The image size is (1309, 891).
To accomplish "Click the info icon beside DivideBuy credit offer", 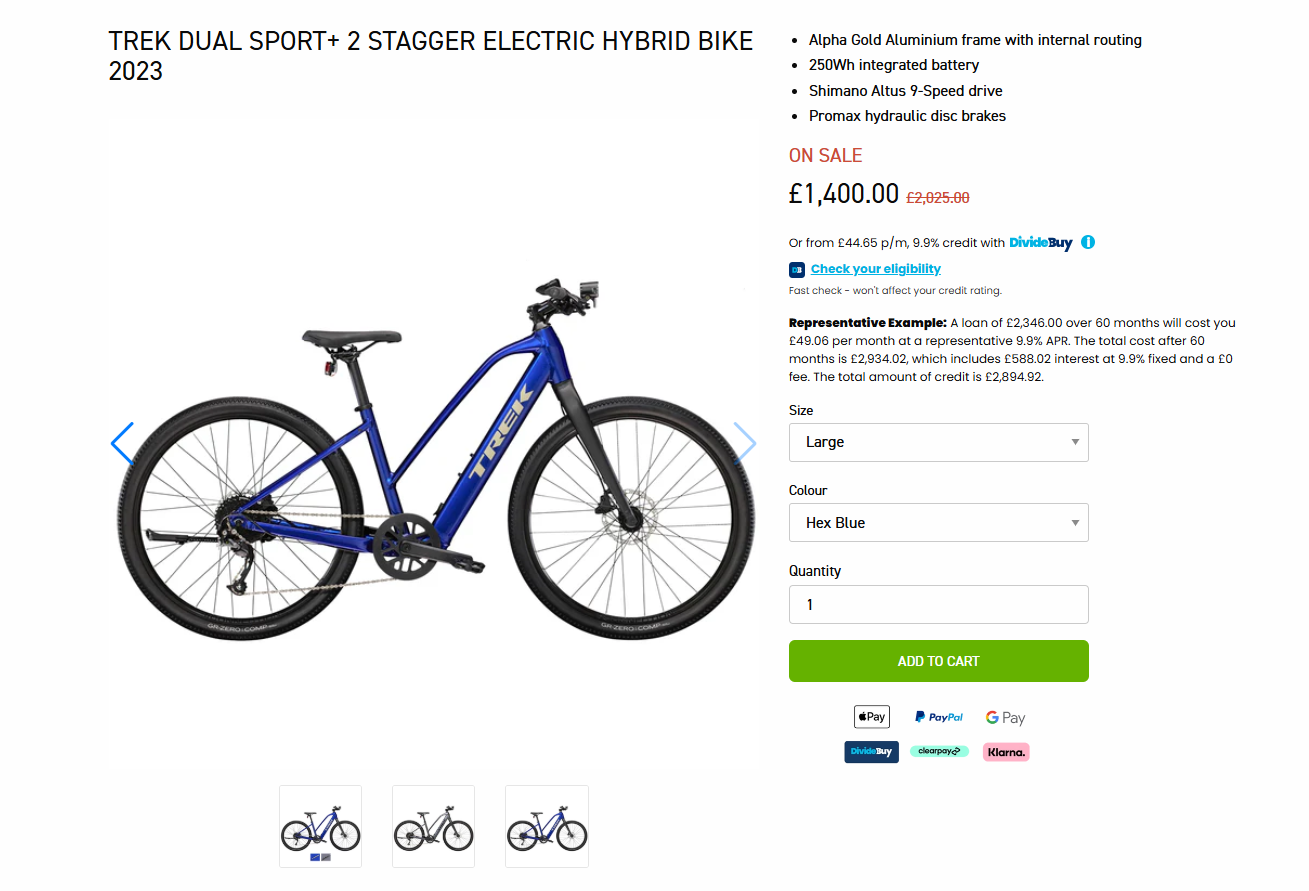I will click(x=1088, y=242).
